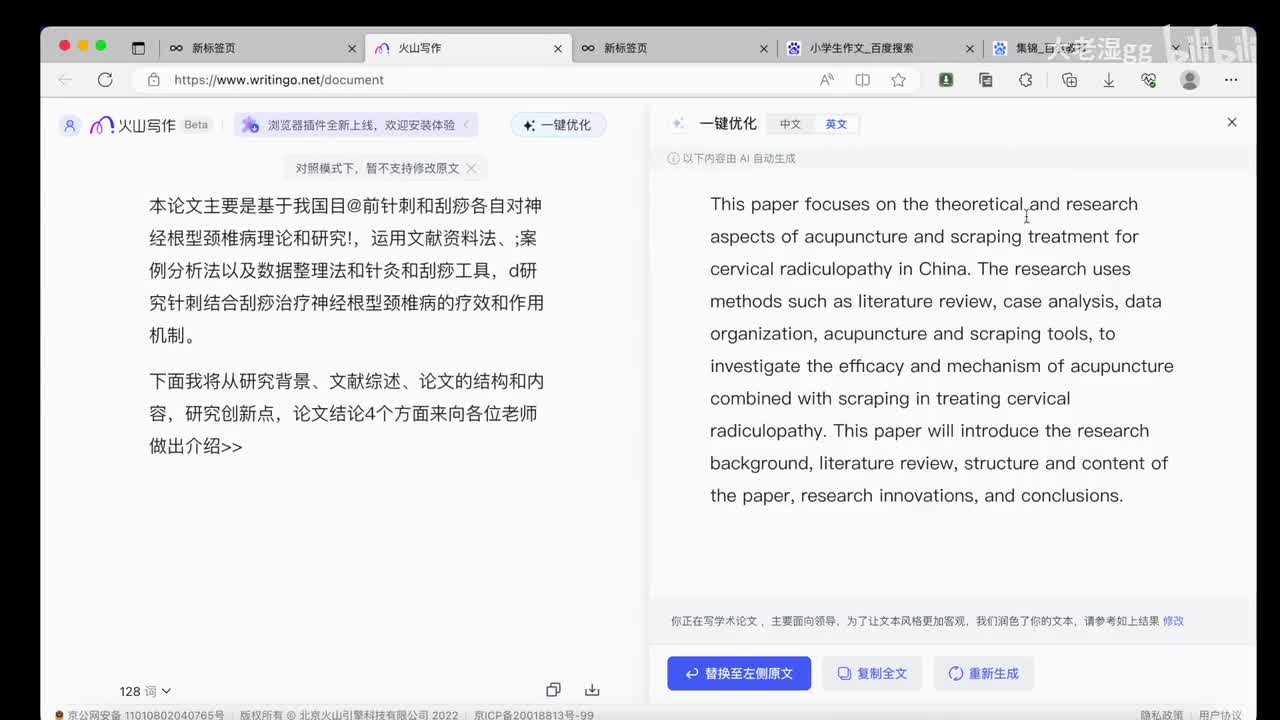Viewport: 1280px width, 720px height.
Task: Open the browser profile avatar
Action: tap(1189, 80)
